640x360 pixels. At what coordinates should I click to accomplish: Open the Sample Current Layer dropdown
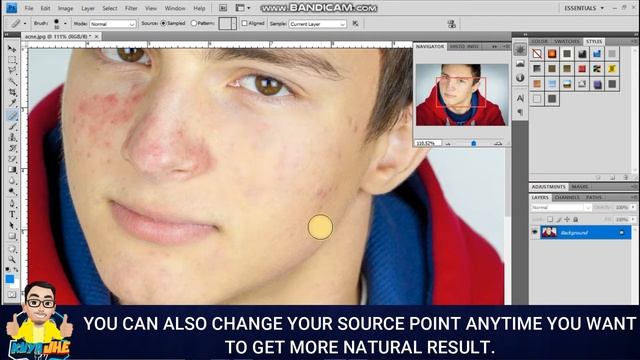[x=317, y=24]
